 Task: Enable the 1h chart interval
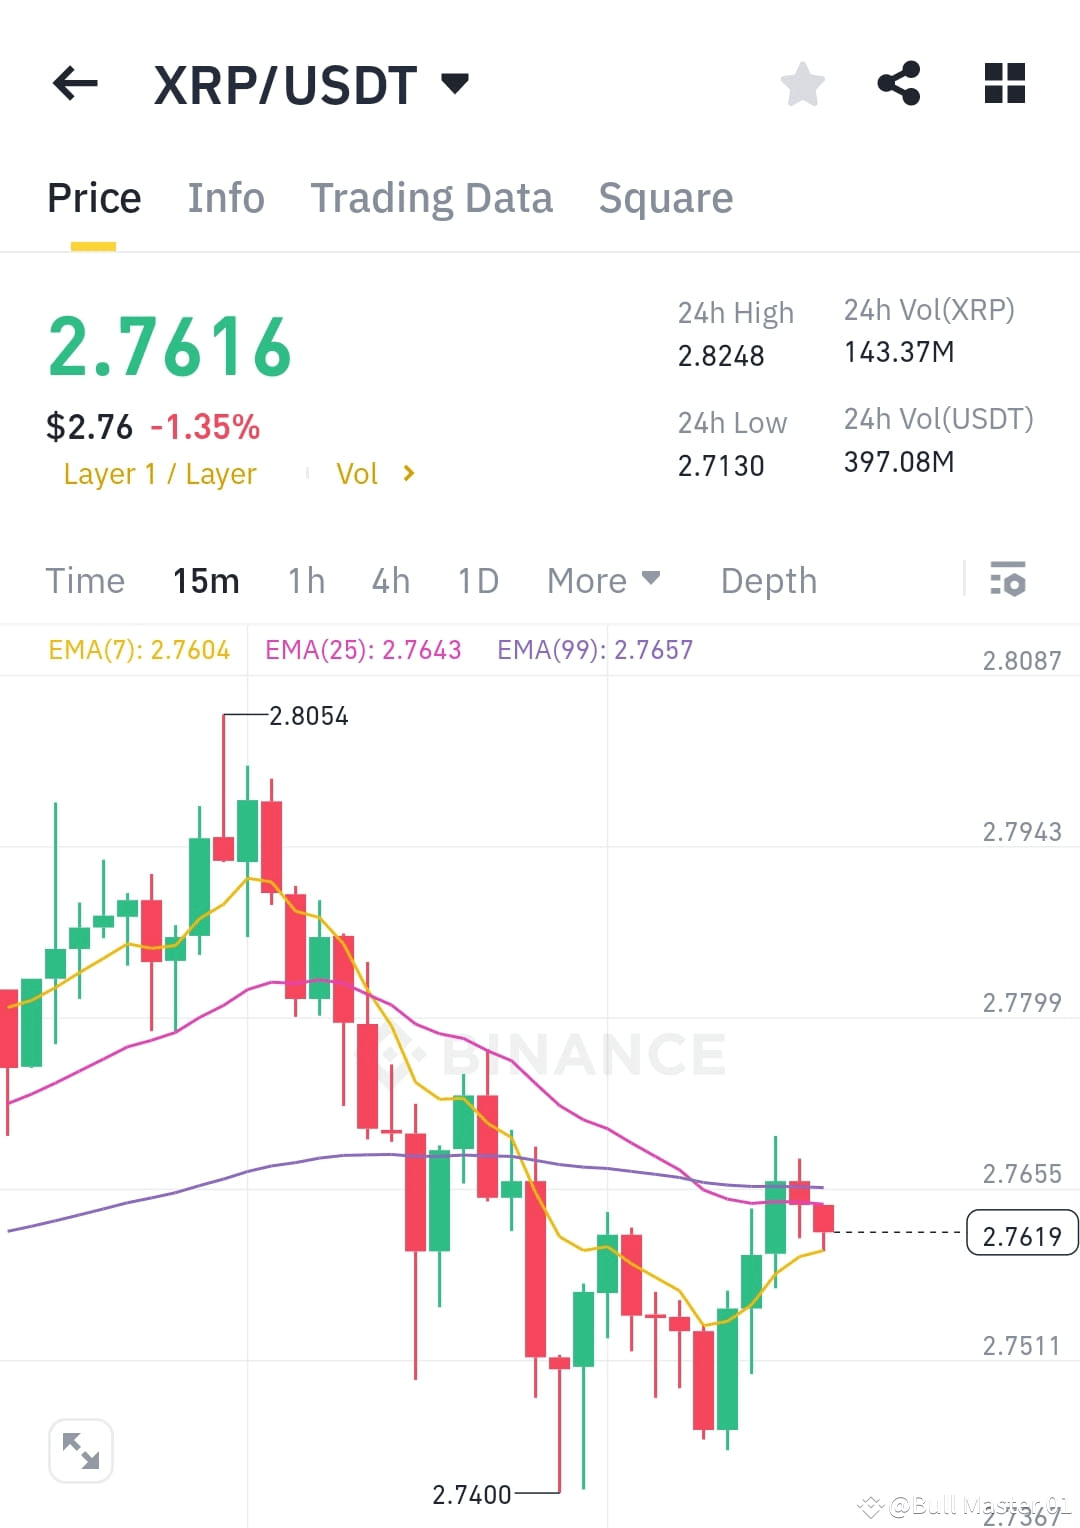click(306, 580)
